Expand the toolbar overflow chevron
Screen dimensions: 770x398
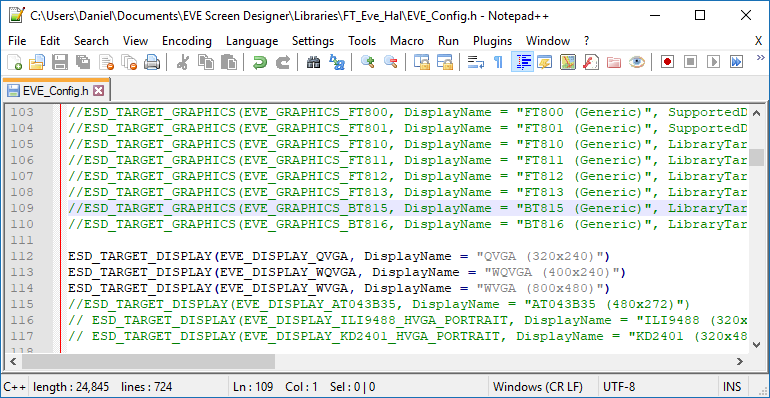pyautogui.click(x=761, y=57)
